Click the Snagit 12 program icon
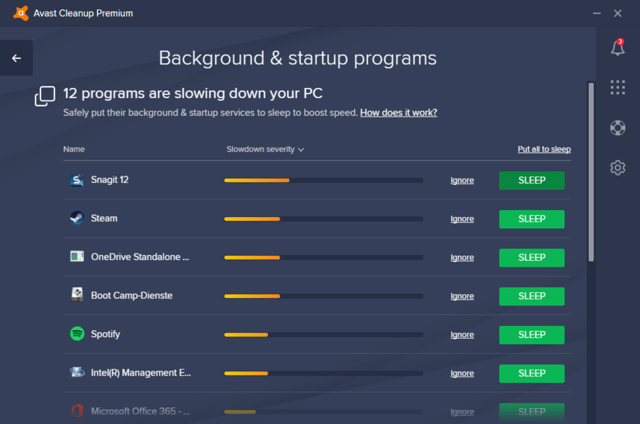The image size is (640, 424). coord(77,180)
